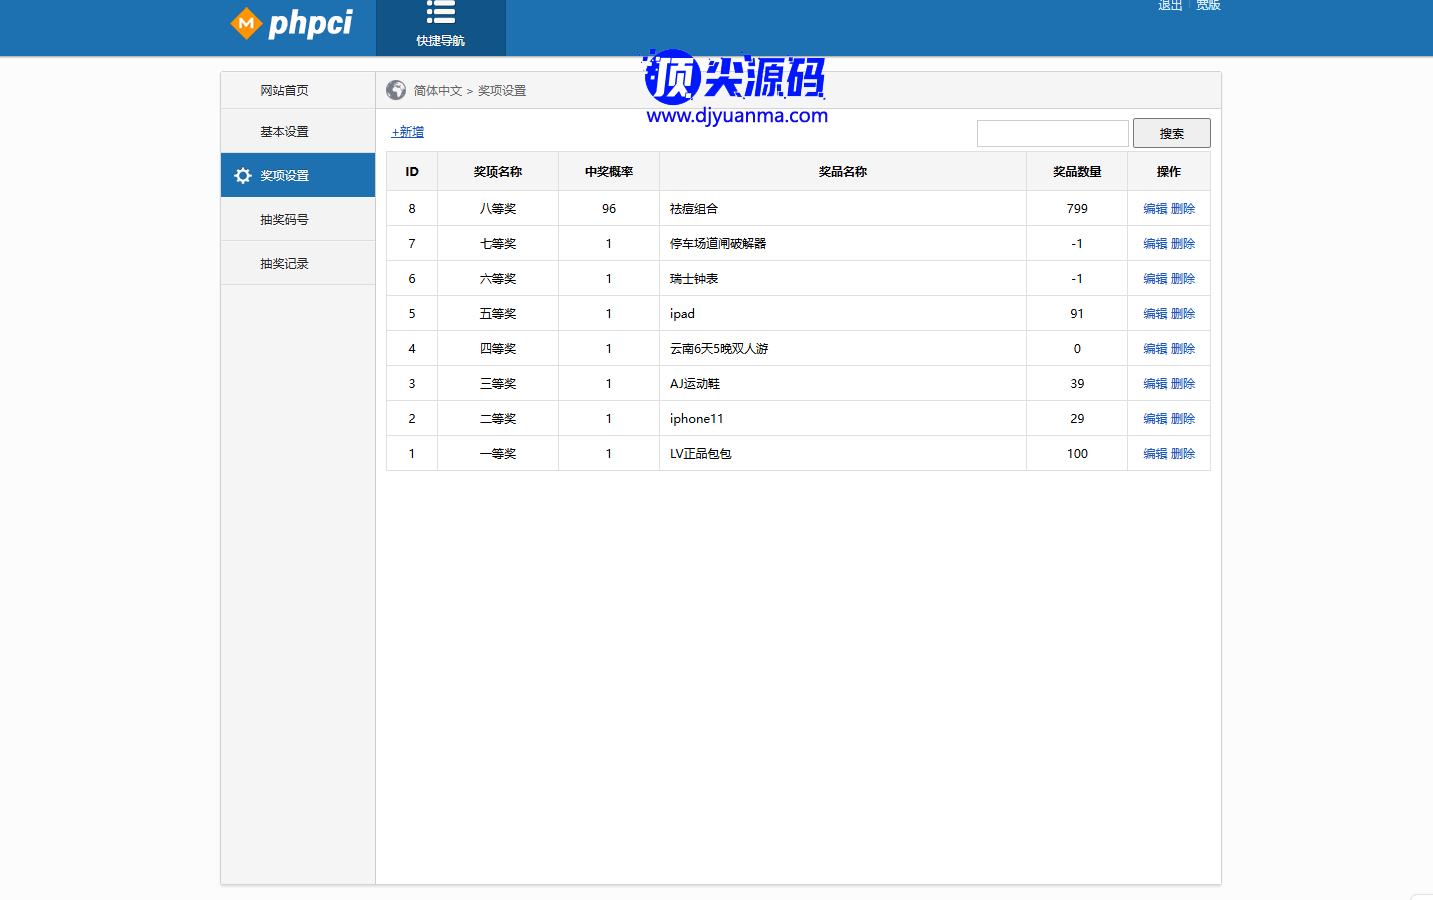Delete the 云南6天5晚双人游 row
The width and height of the screenshot is (1433, 900).
pyautogui.click(x=1183, y=349)
